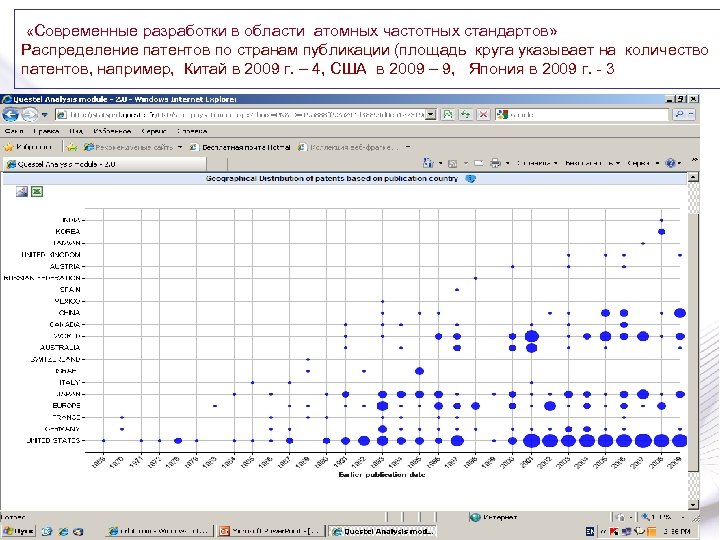Click inside the browser address bar
Image resolution: width=720 pixels, height=540 pixels.
click(245, 114)
